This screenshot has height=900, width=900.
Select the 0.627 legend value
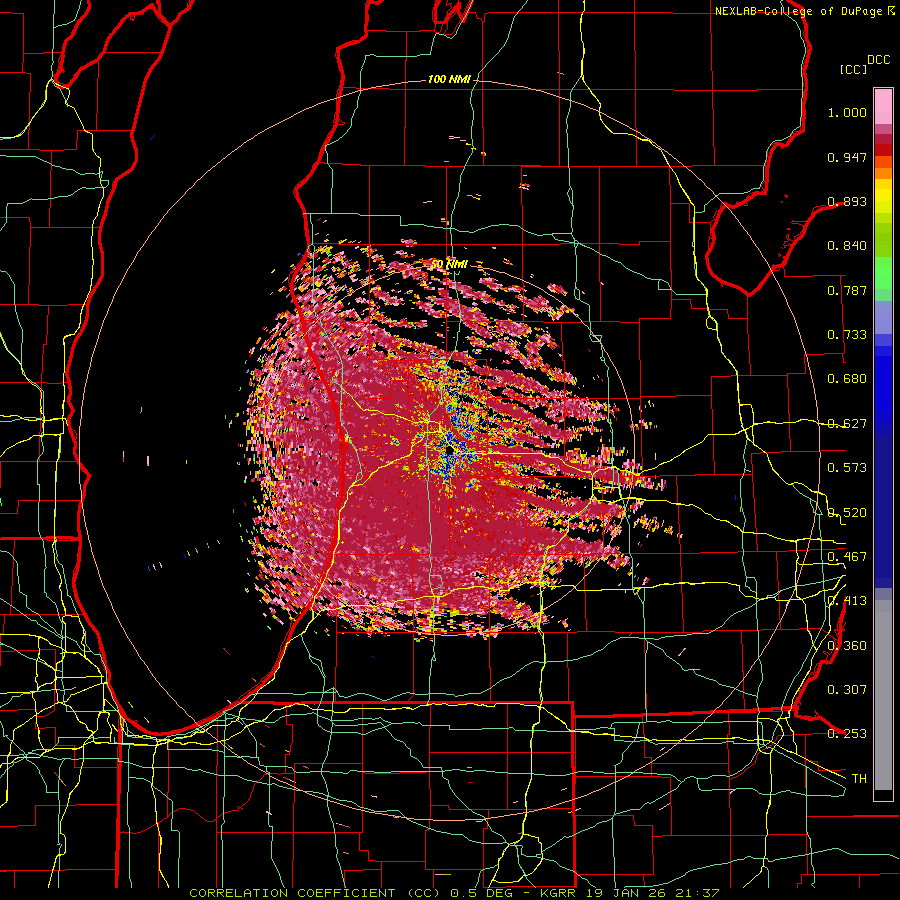pyautogui.click(x=847, y=424)
